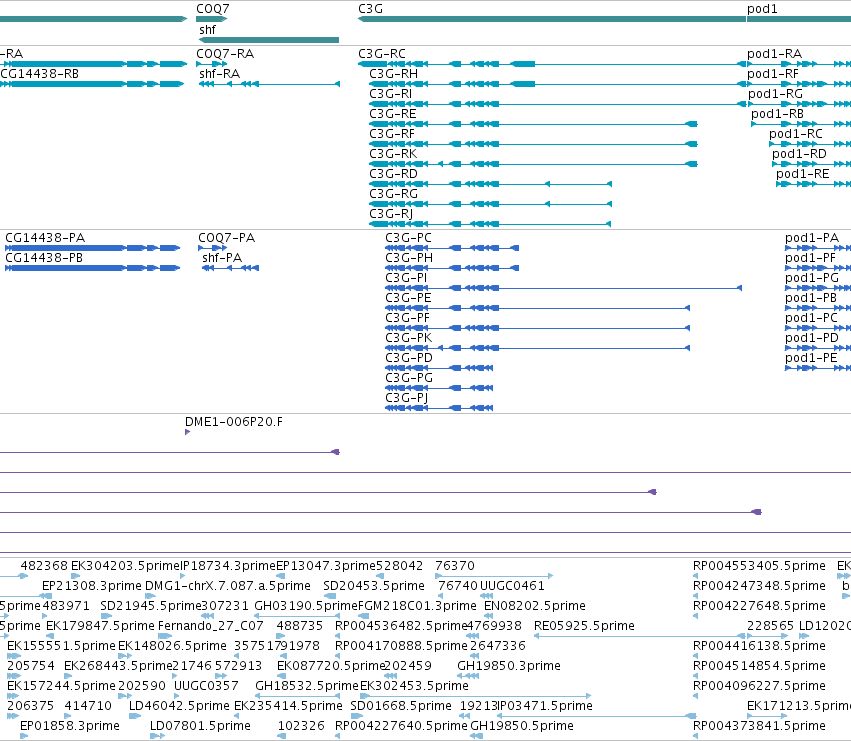Select EST Fernando_27_C07
This screenshot has width=851, height=741.
[211, 626]
